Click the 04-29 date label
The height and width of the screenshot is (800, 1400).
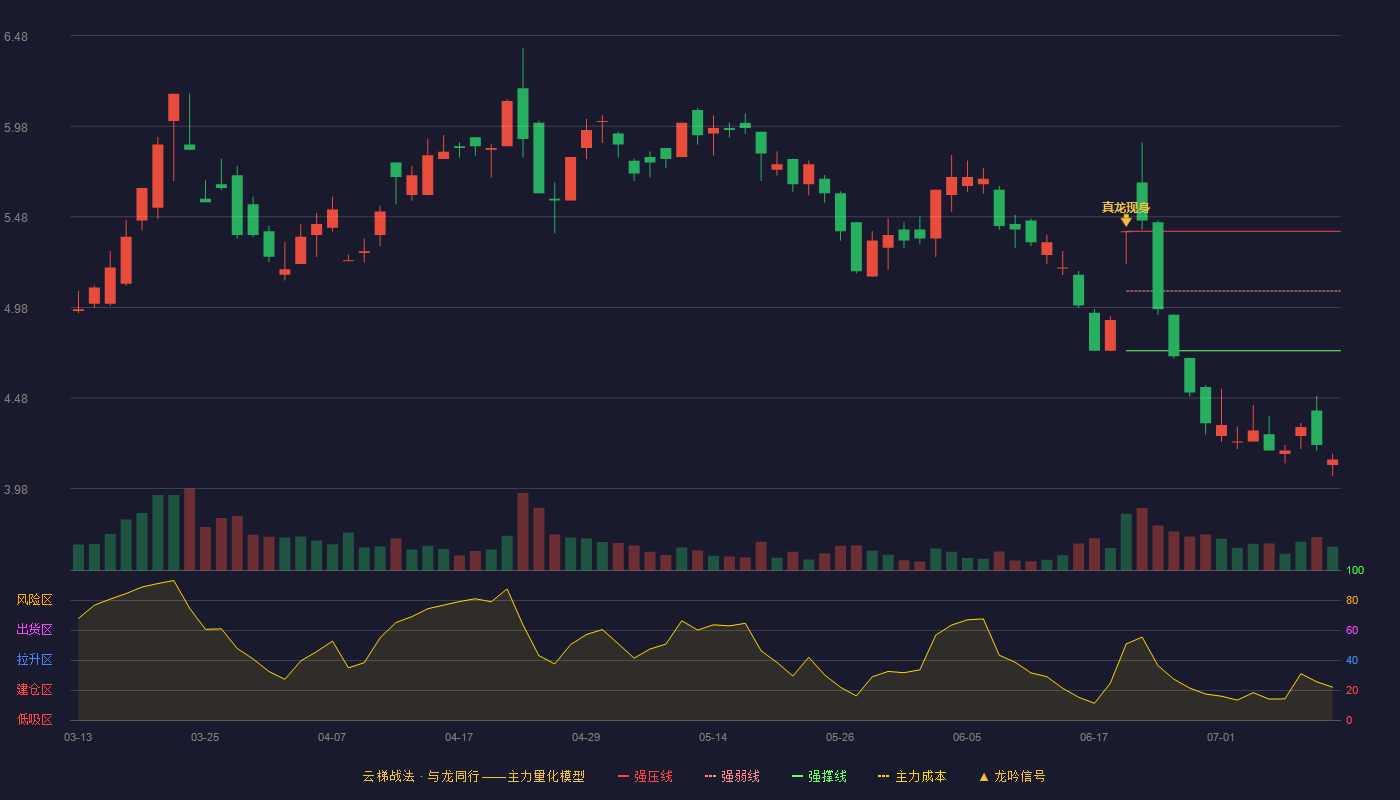[x=586, y=737]
